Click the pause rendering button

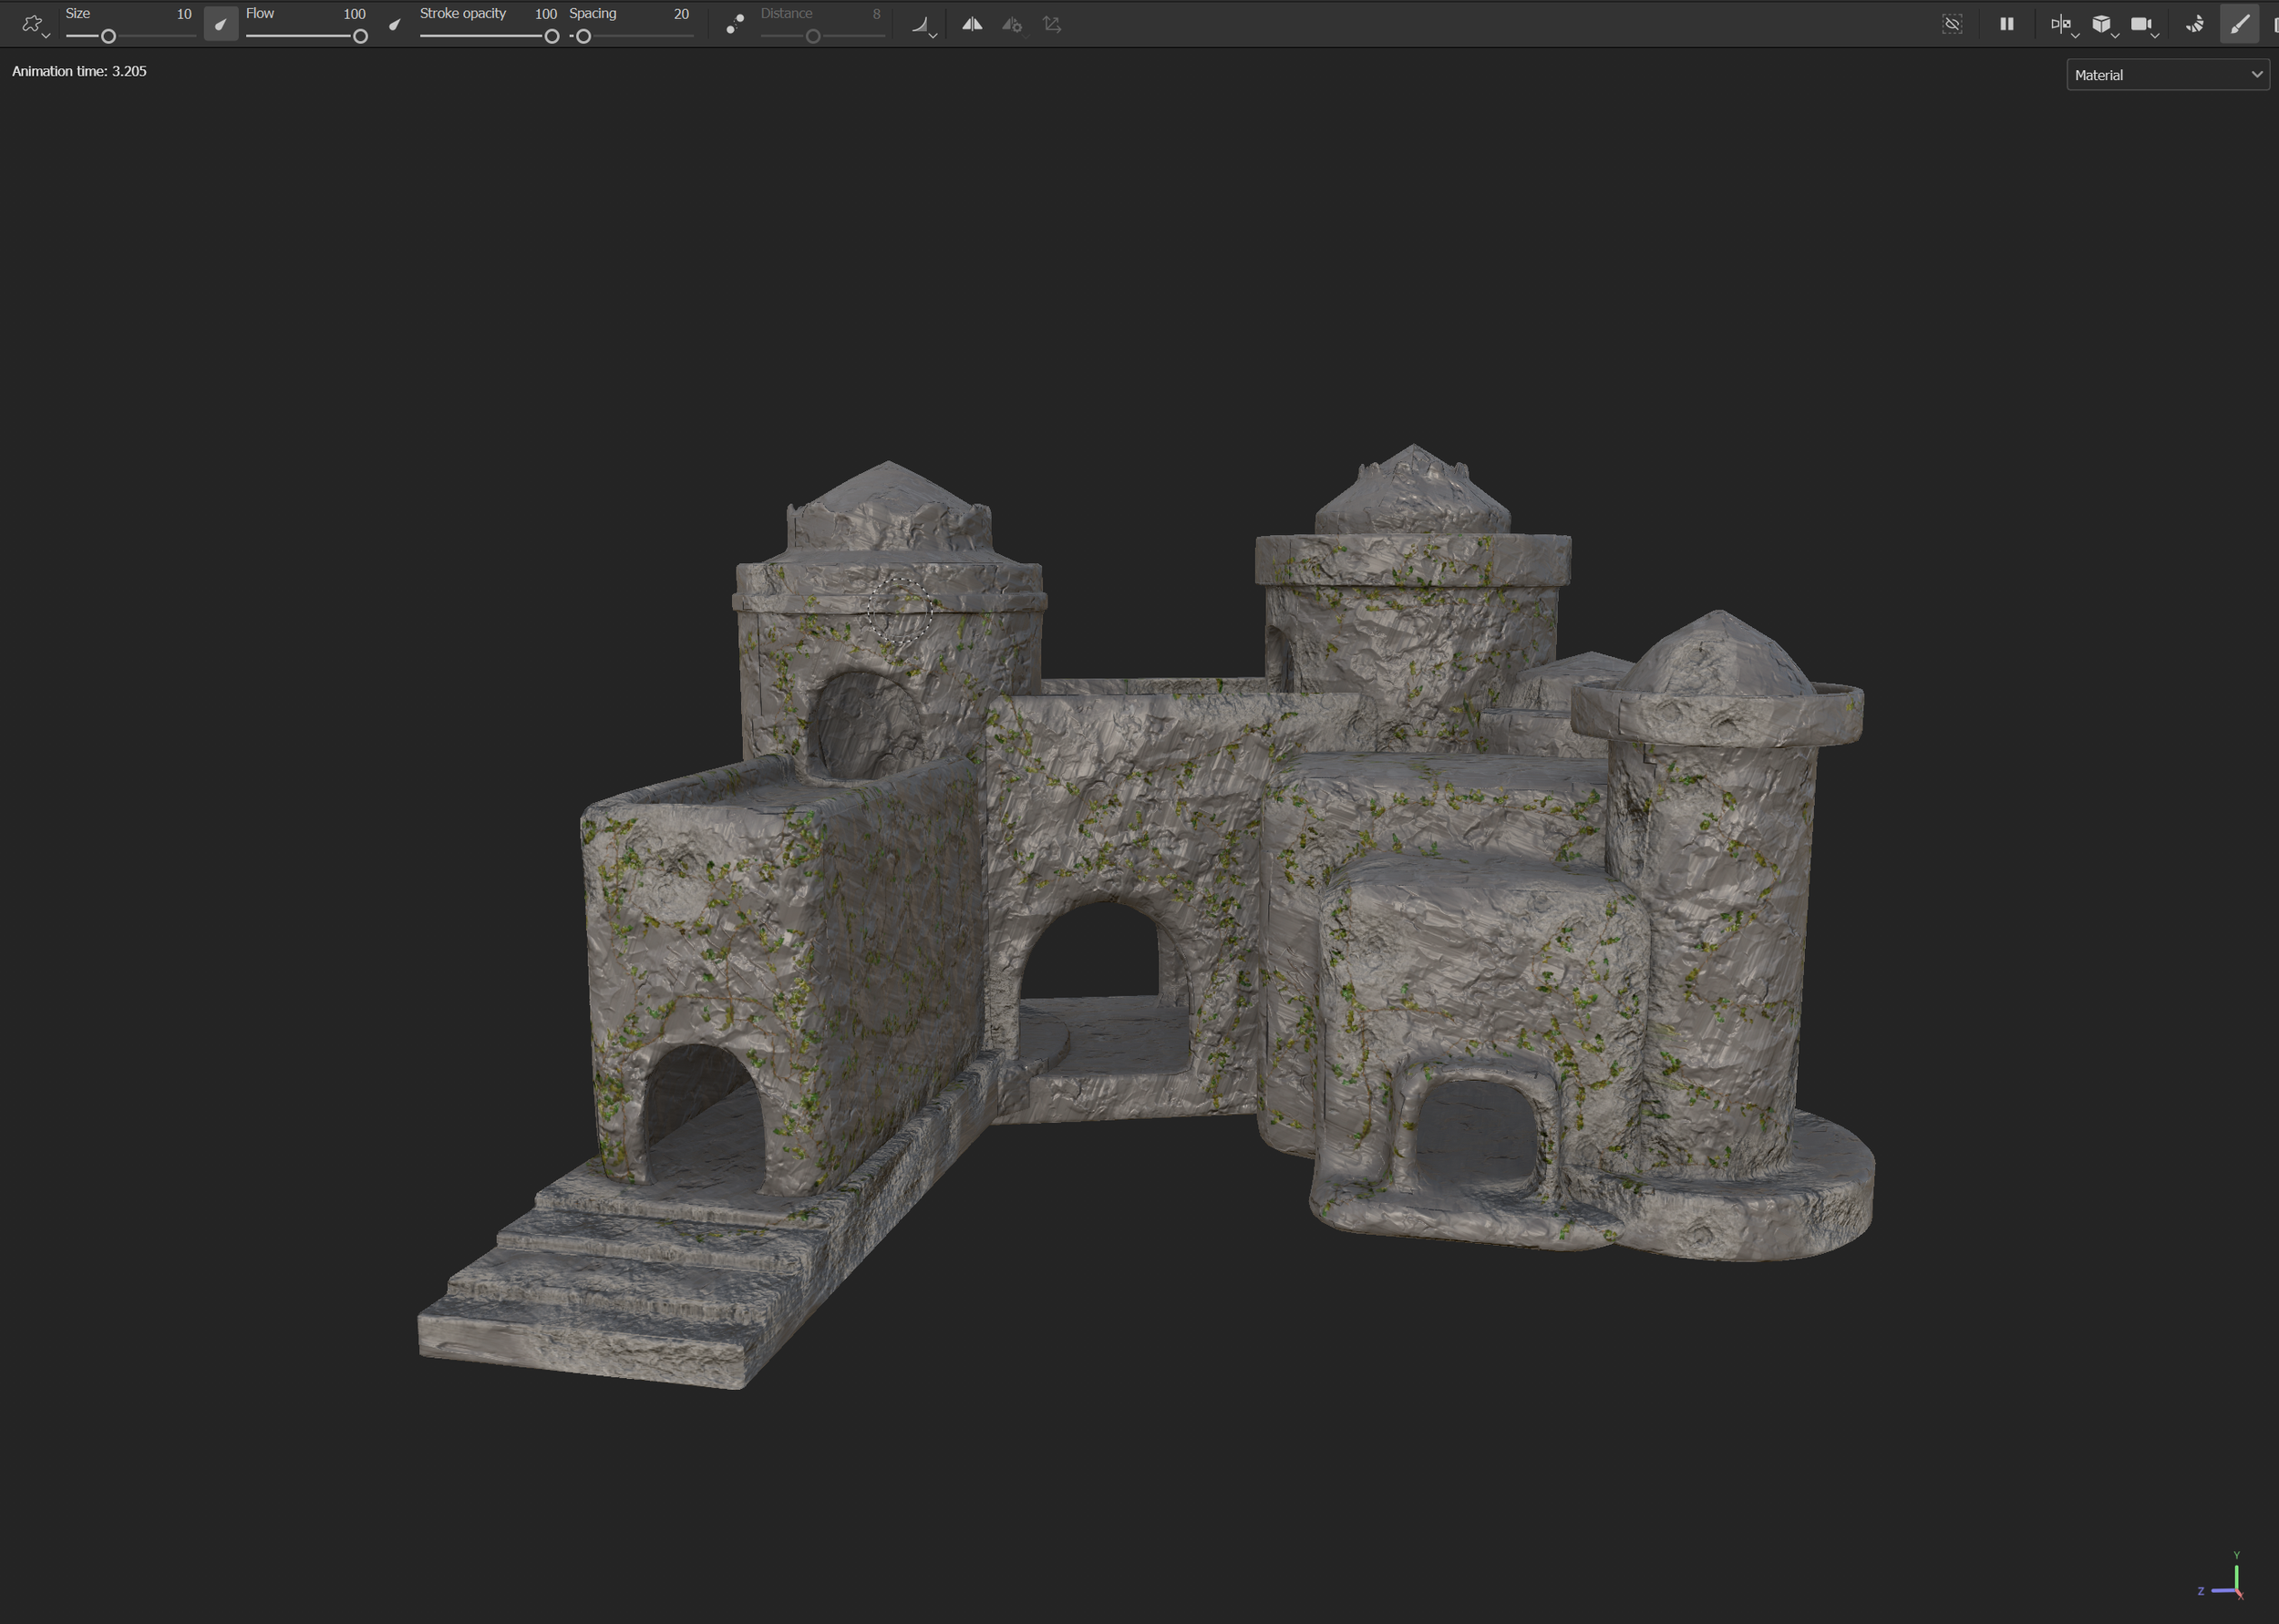(2006, 24)
